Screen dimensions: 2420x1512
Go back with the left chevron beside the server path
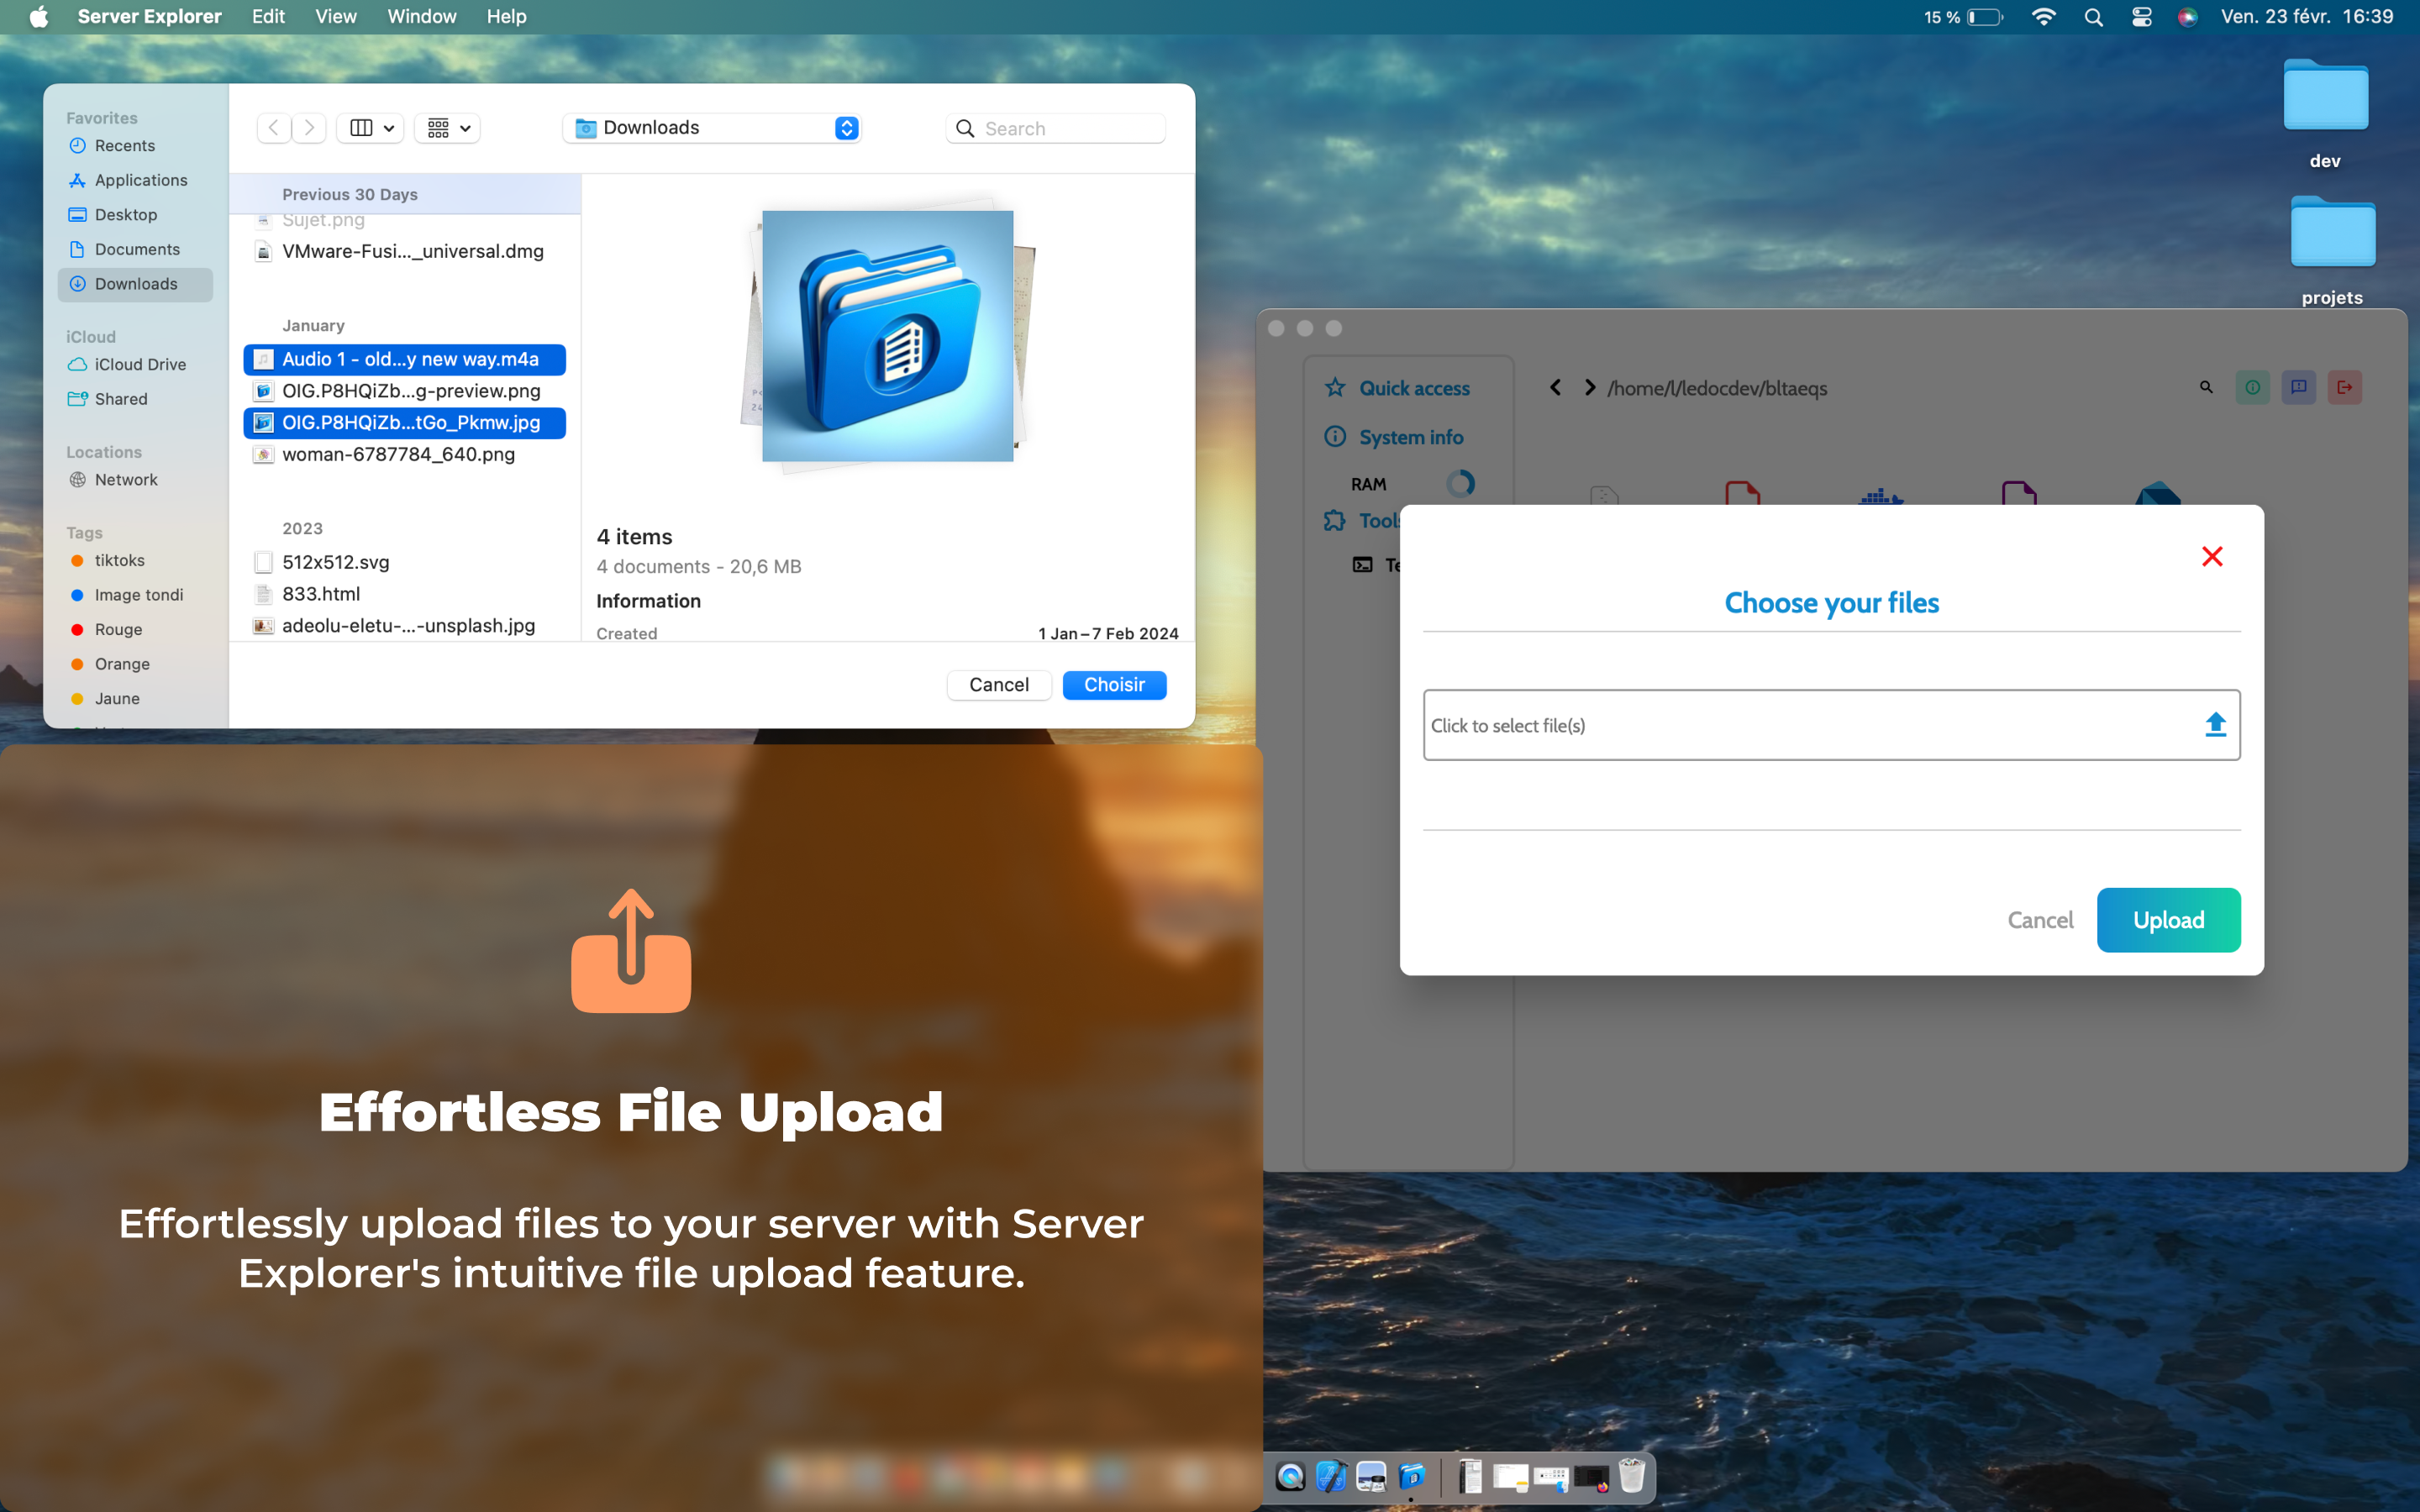tap(1555, 388)
